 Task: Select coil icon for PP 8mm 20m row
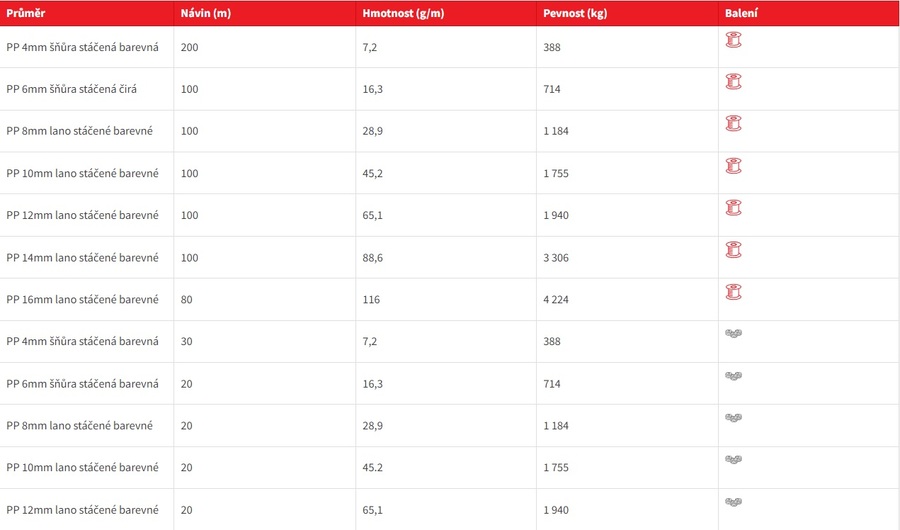(734, 418)
